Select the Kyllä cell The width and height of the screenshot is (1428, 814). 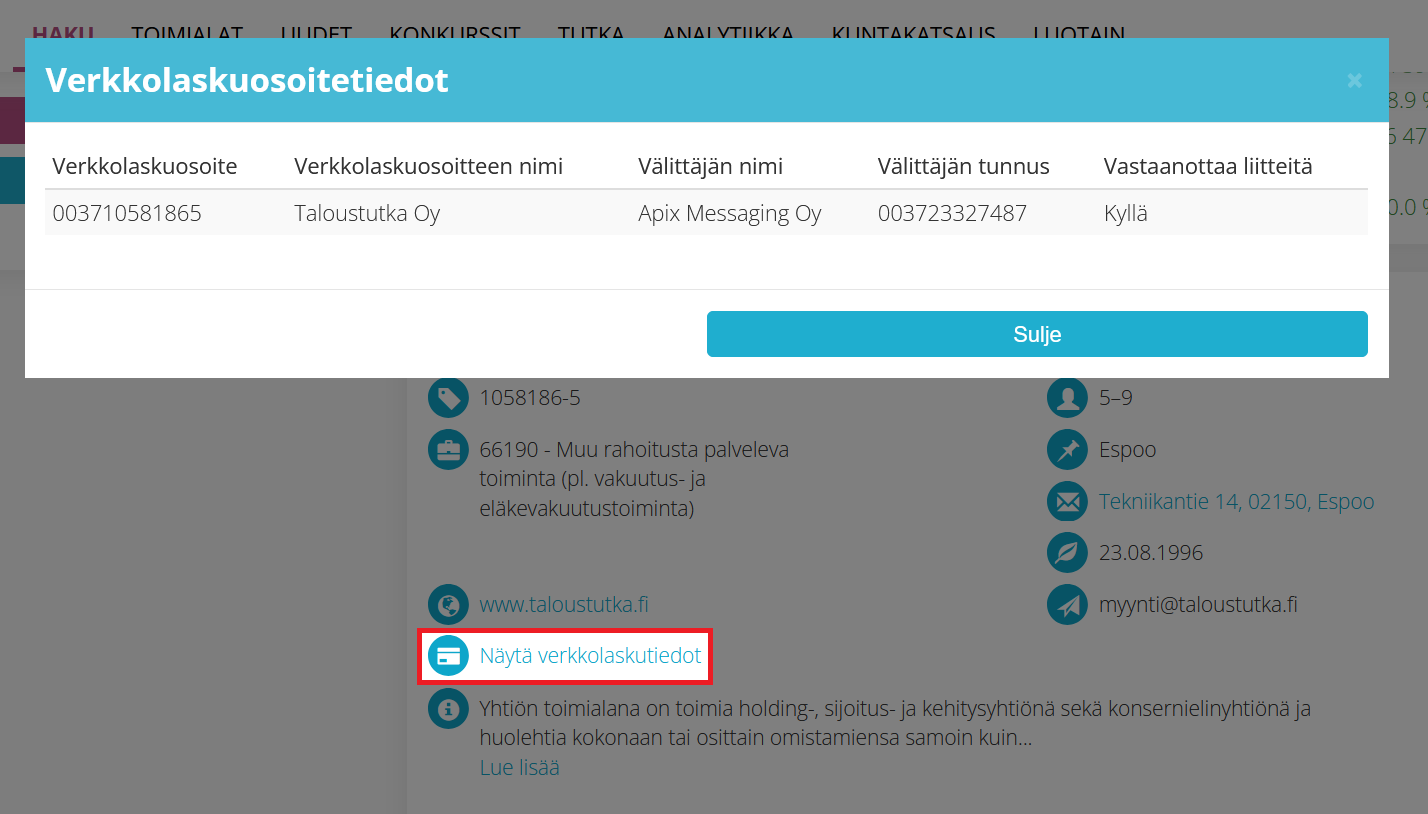pos(1126,213)
